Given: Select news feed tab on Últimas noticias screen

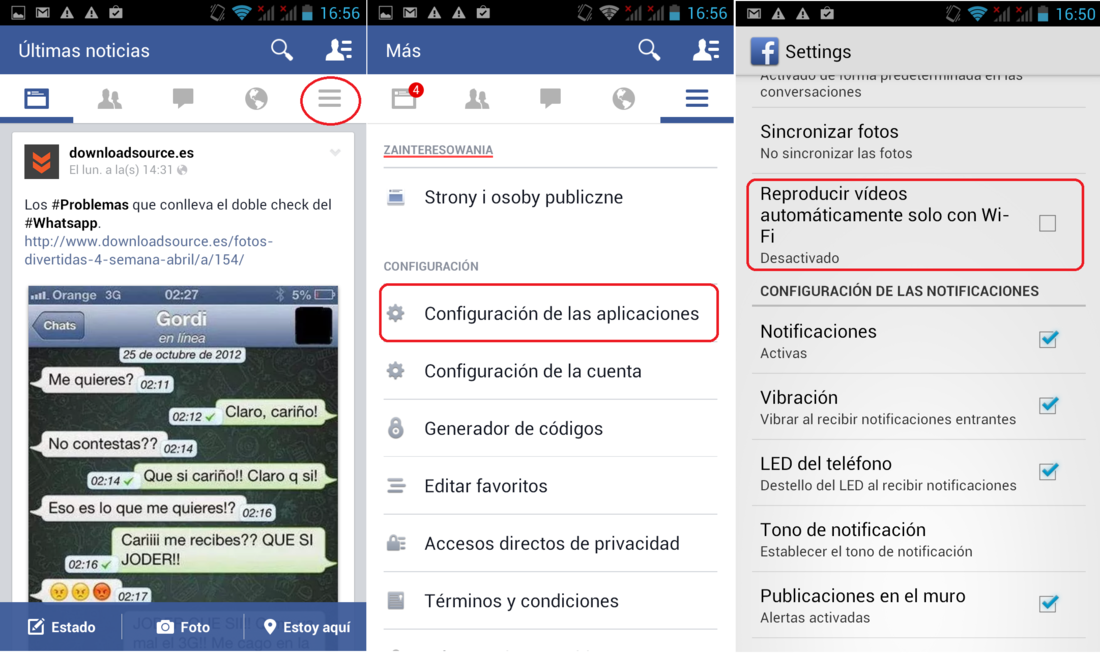Looking at the screenshot, I should click(36, 98).
